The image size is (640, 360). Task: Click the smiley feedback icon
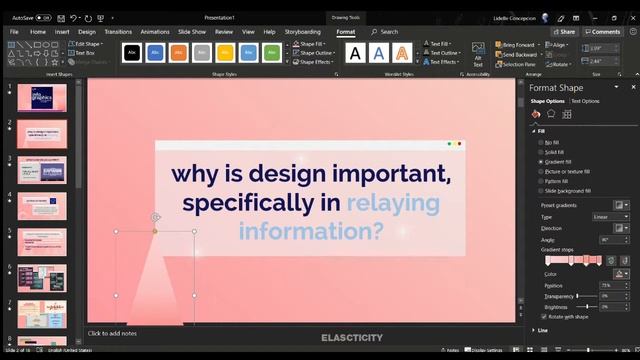click(633, 31)
